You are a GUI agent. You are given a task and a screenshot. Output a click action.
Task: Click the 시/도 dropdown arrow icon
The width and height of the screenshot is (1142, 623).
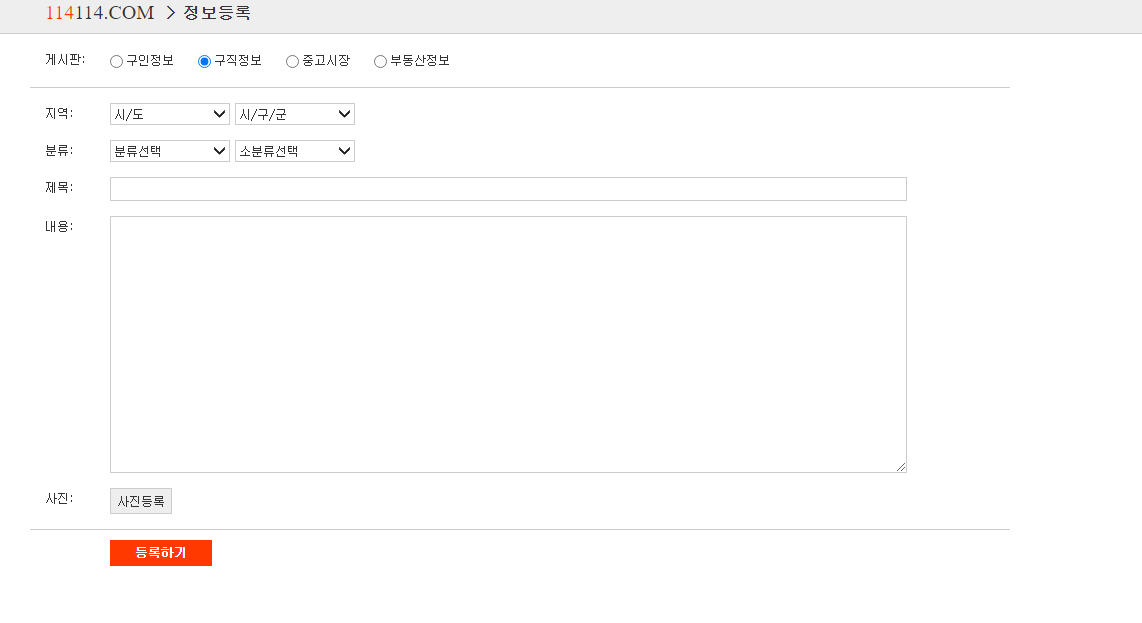tap(221, 114)
